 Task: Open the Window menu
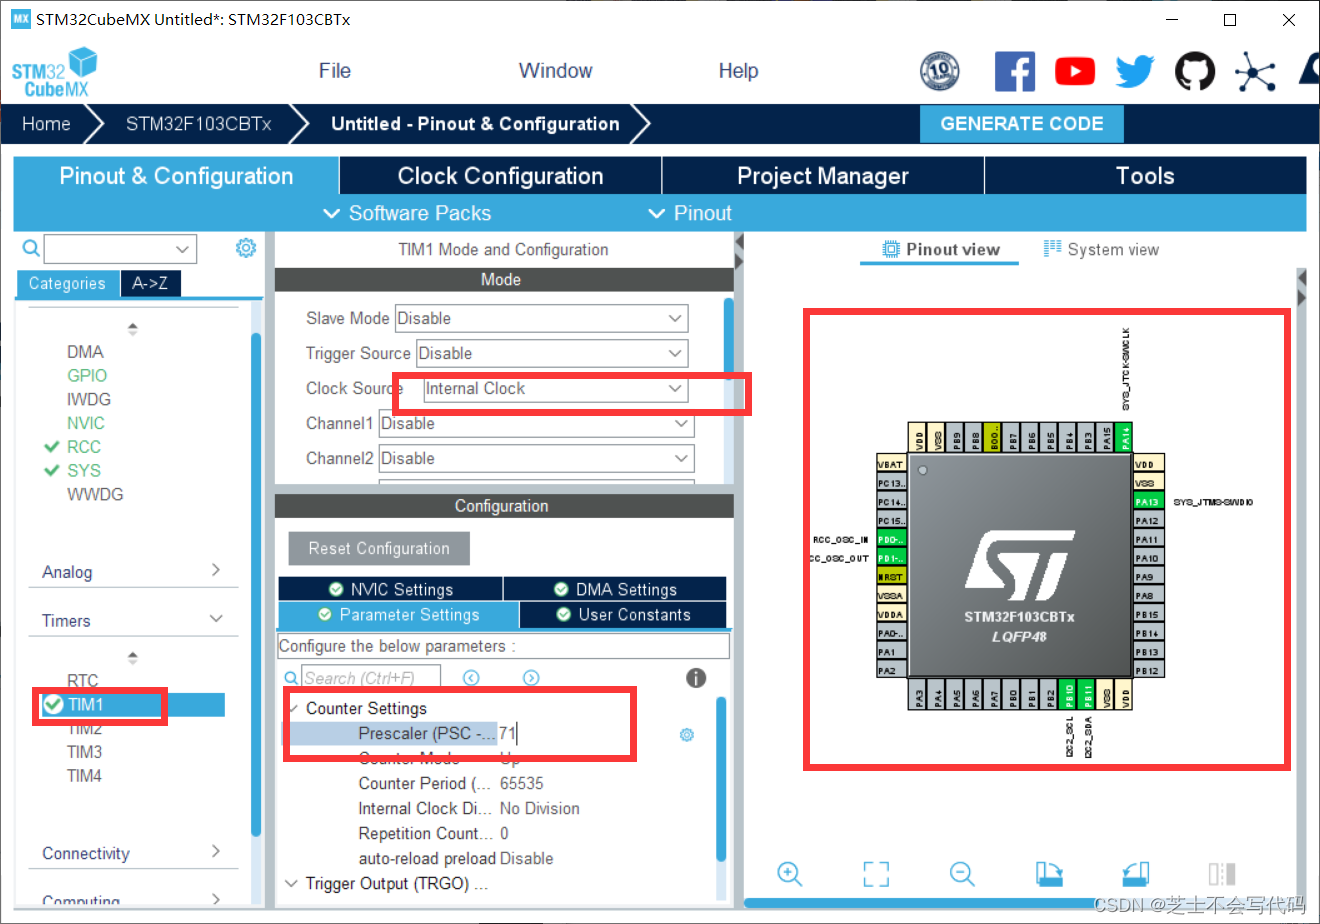click(555, 71)
